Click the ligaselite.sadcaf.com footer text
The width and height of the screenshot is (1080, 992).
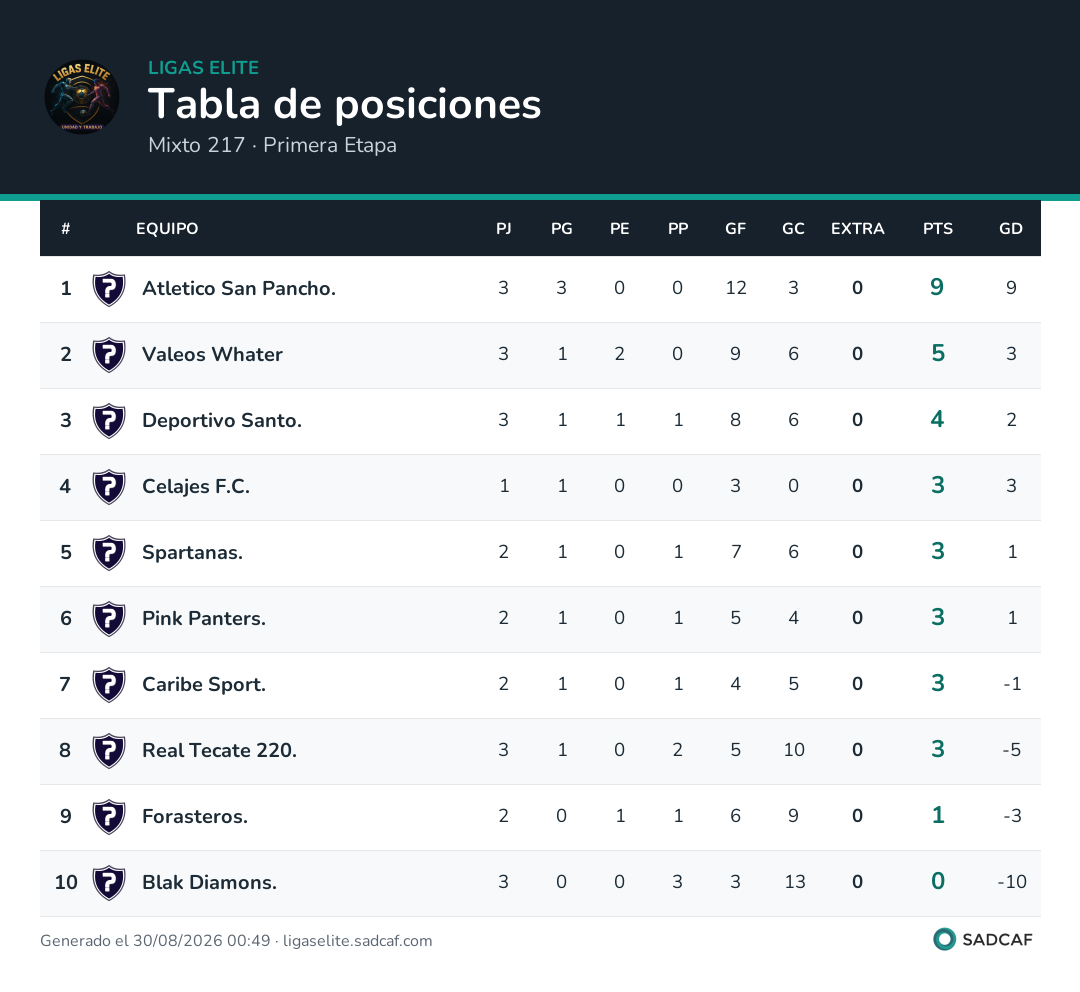tap(357, 941)
